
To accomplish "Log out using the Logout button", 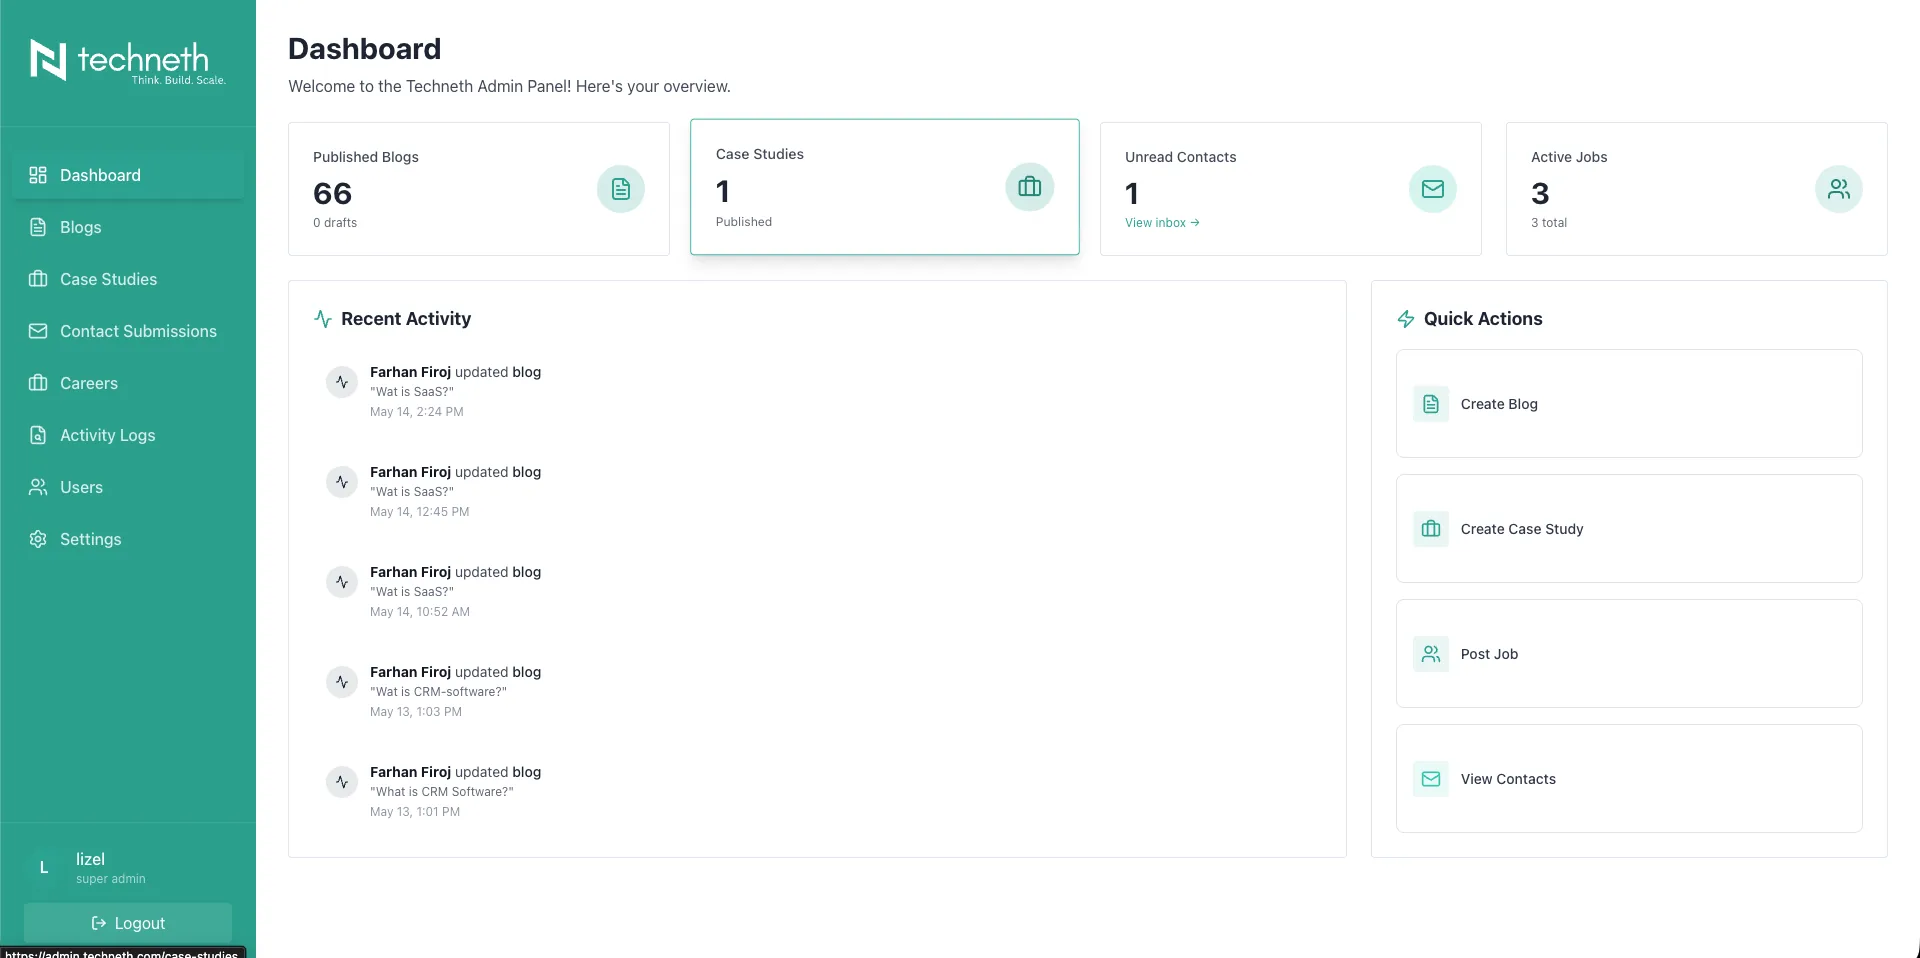I will point(128,923).
